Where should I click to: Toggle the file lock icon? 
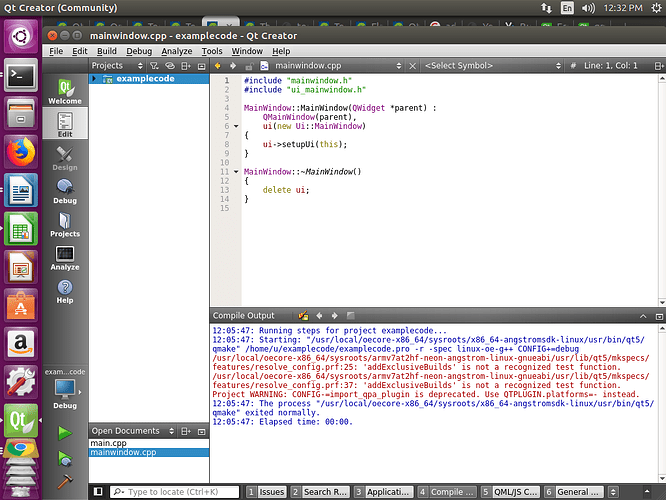249,66
